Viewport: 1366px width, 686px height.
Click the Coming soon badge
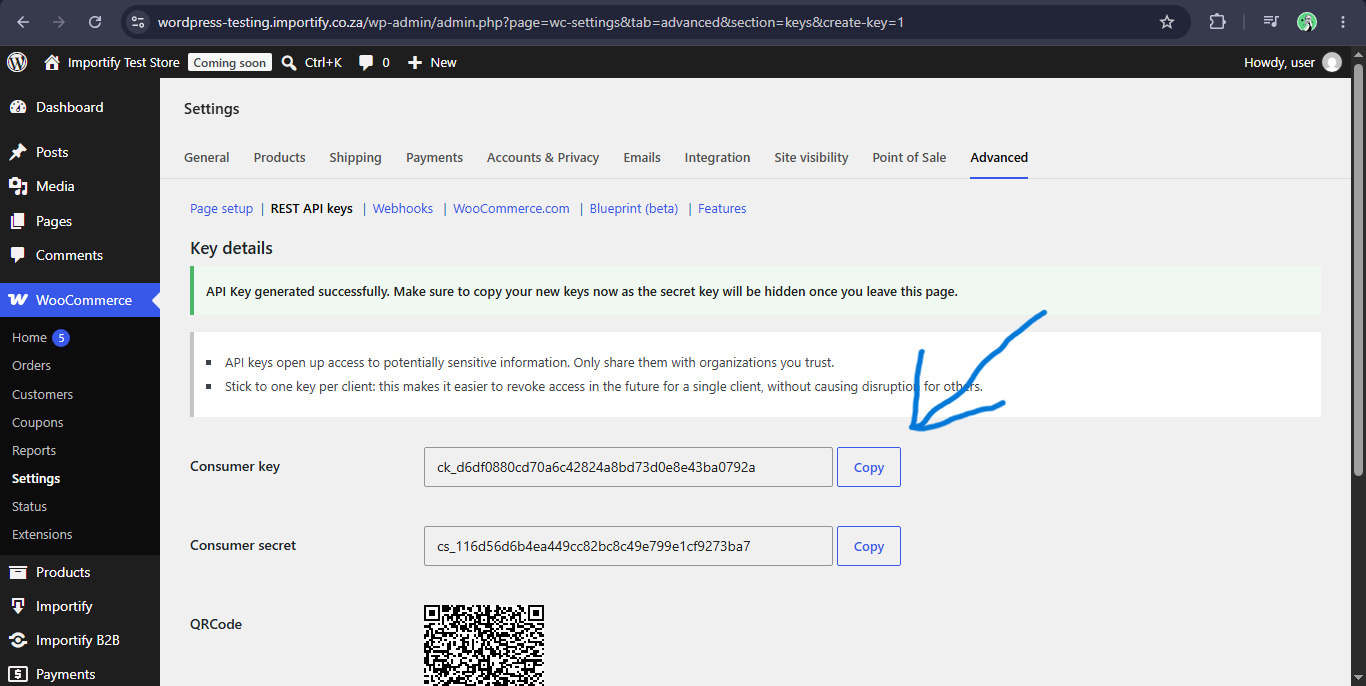230,62
